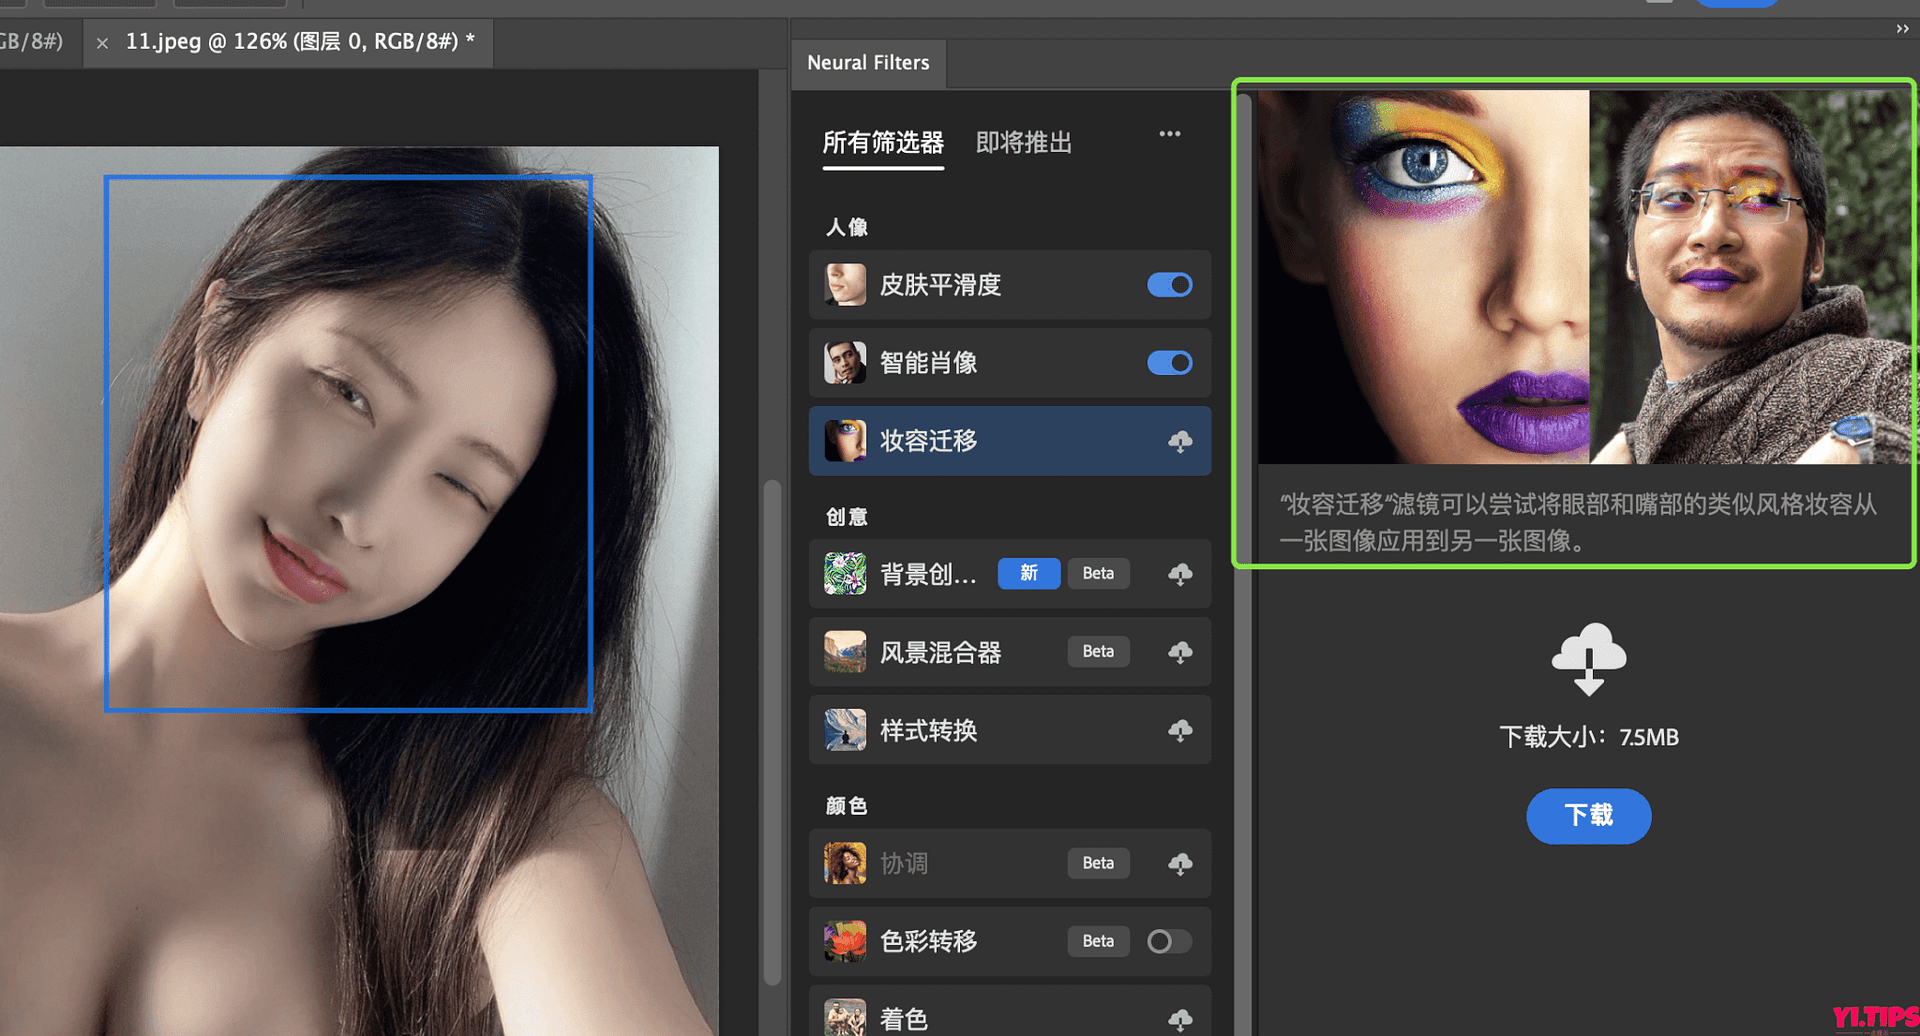Click the cloud icon beside 风景混合器
Image resolution: width=1920 pixels, height=1036 pixels.
pos(1181,651)
